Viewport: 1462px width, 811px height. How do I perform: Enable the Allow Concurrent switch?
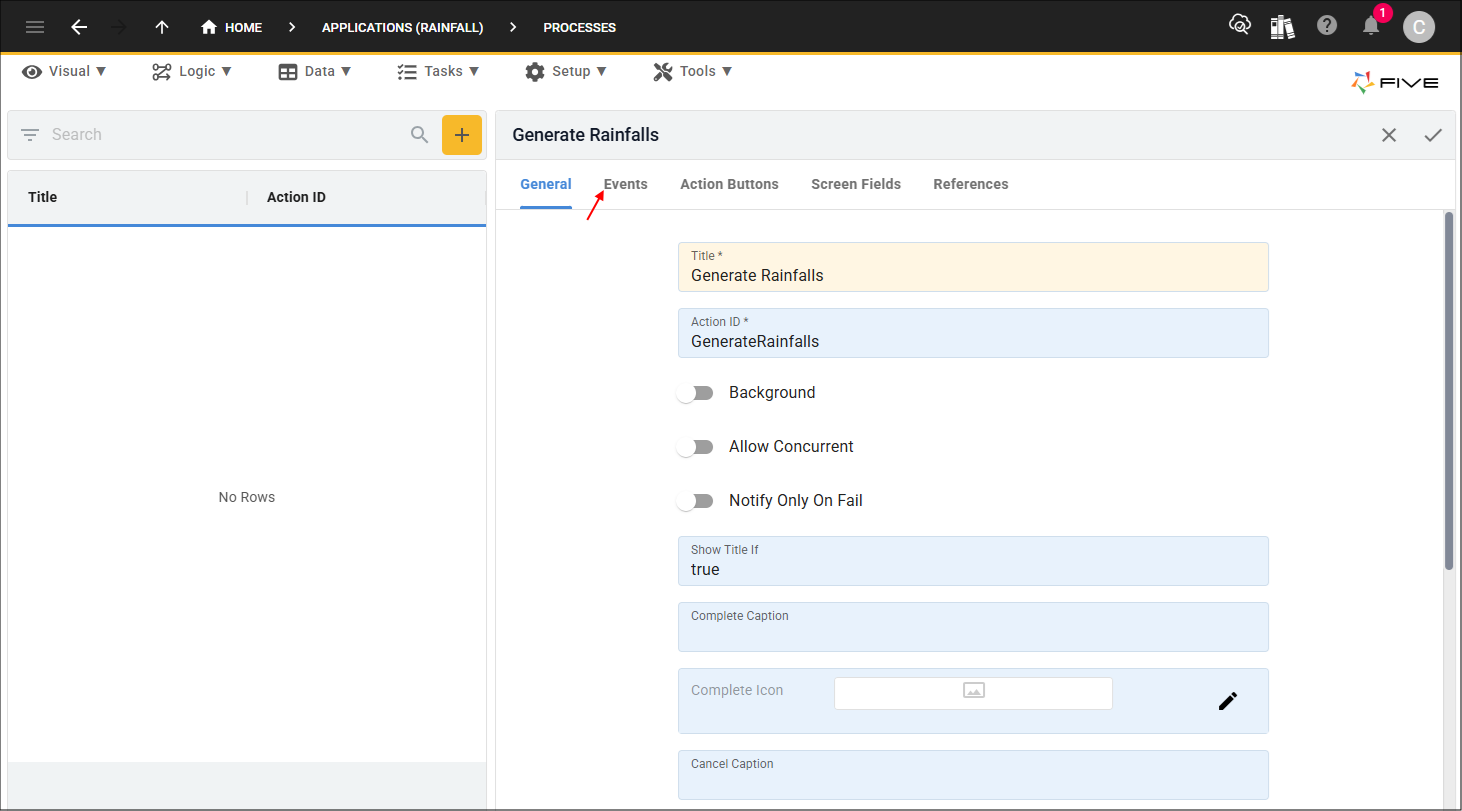(695, 447)
